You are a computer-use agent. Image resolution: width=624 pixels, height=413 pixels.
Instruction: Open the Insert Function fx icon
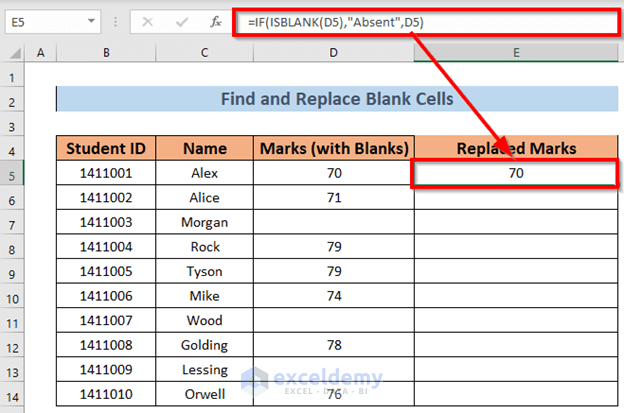[216, 22]
